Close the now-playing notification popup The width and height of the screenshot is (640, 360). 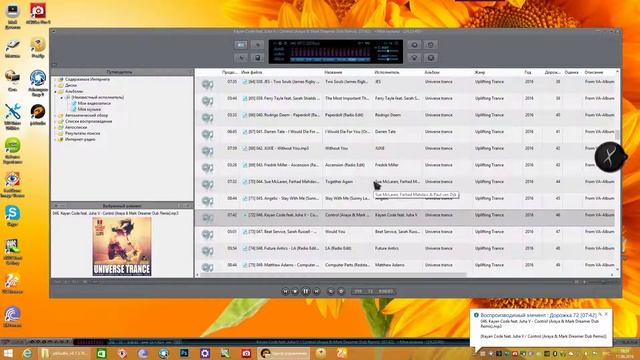[606, 314]
